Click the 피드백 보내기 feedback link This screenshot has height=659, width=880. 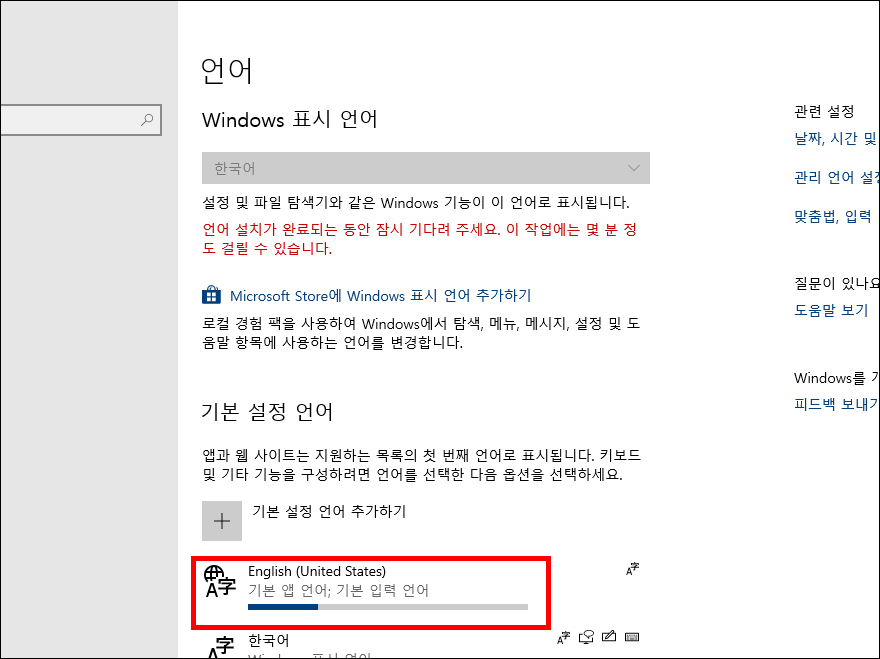coord(836,404)
